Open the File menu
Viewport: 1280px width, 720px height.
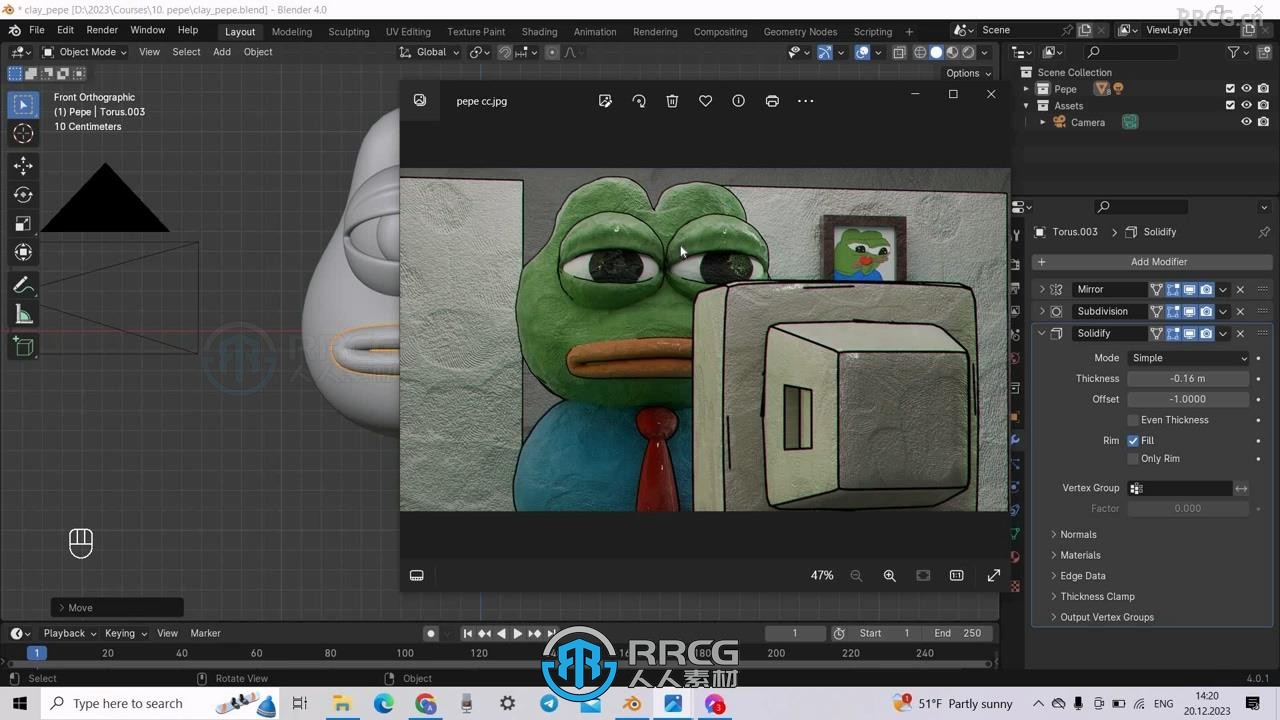[37, 31]
